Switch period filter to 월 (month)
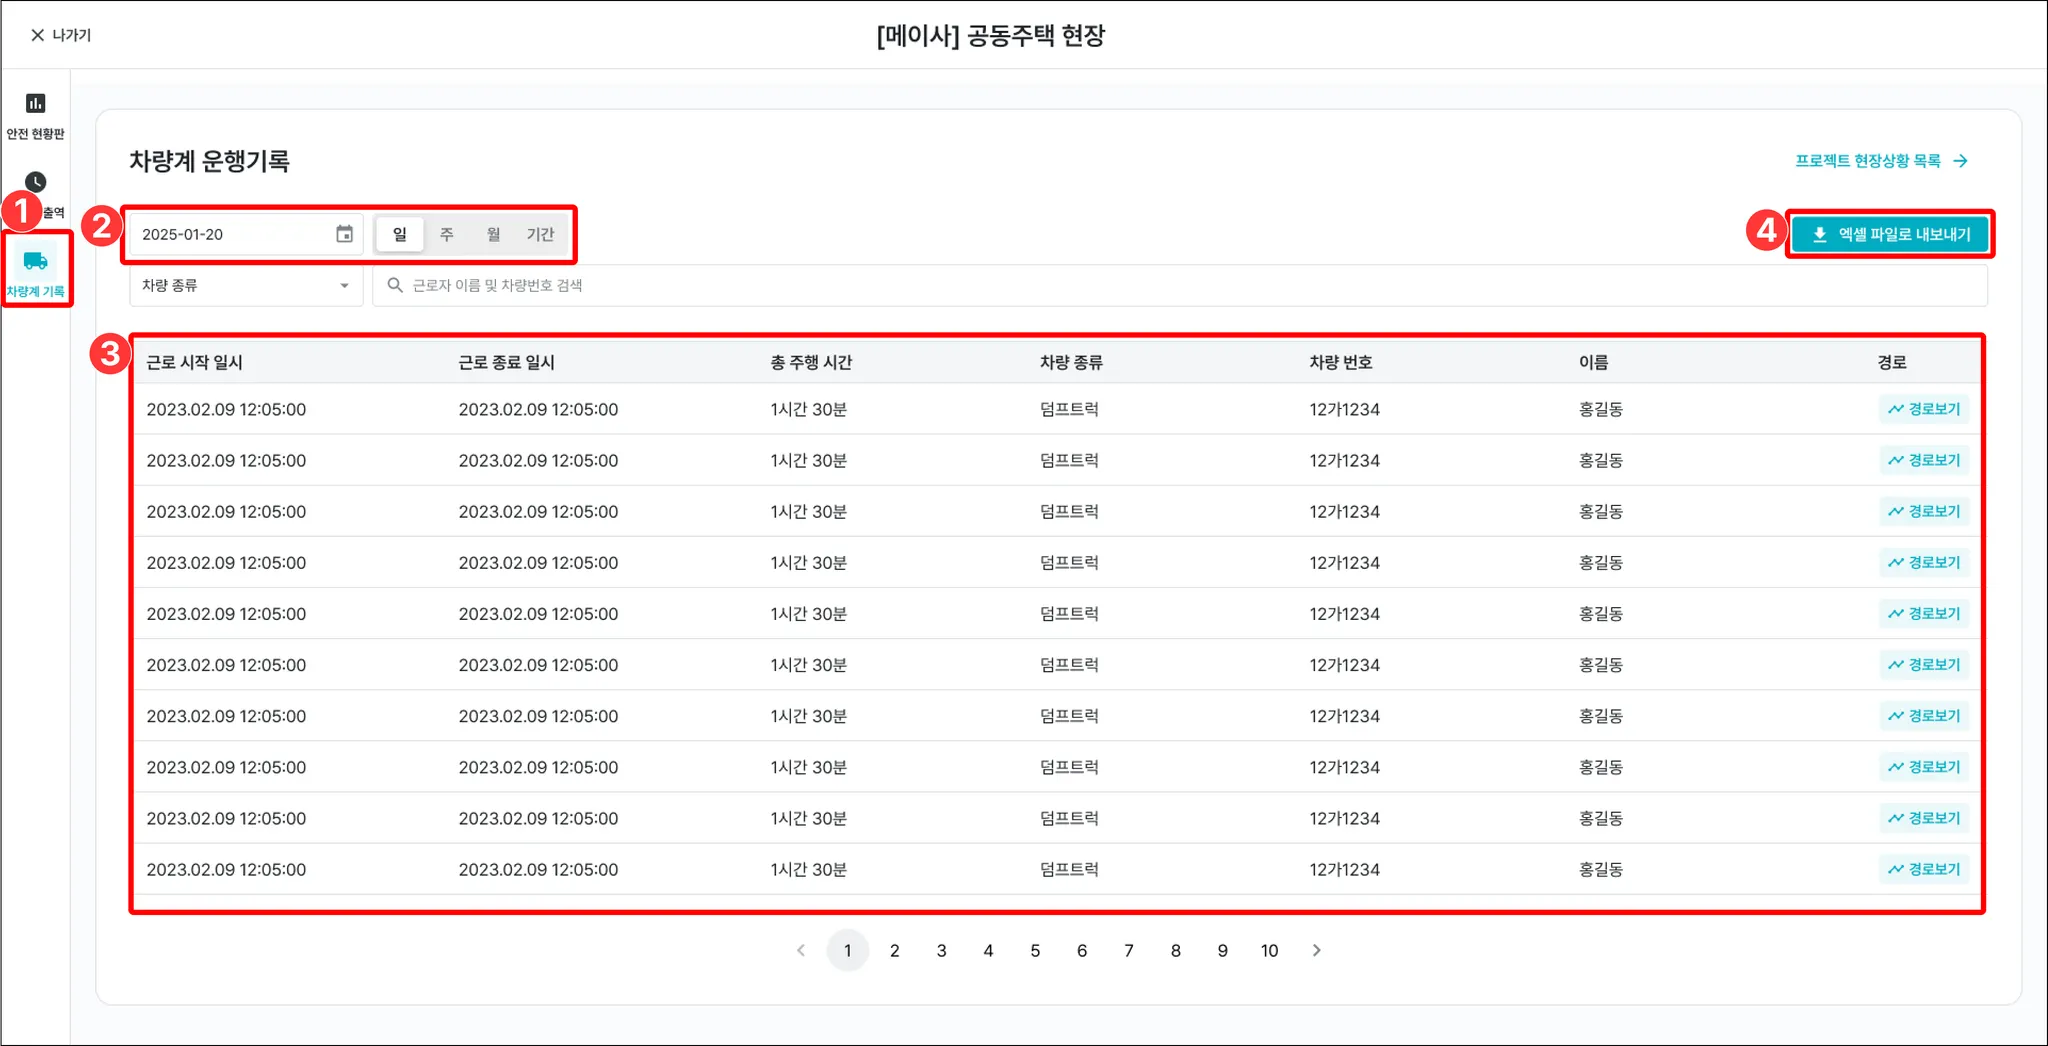The height and width of the screenshot is (1046, 2048). pyautogui.click(x=493, y=234)
